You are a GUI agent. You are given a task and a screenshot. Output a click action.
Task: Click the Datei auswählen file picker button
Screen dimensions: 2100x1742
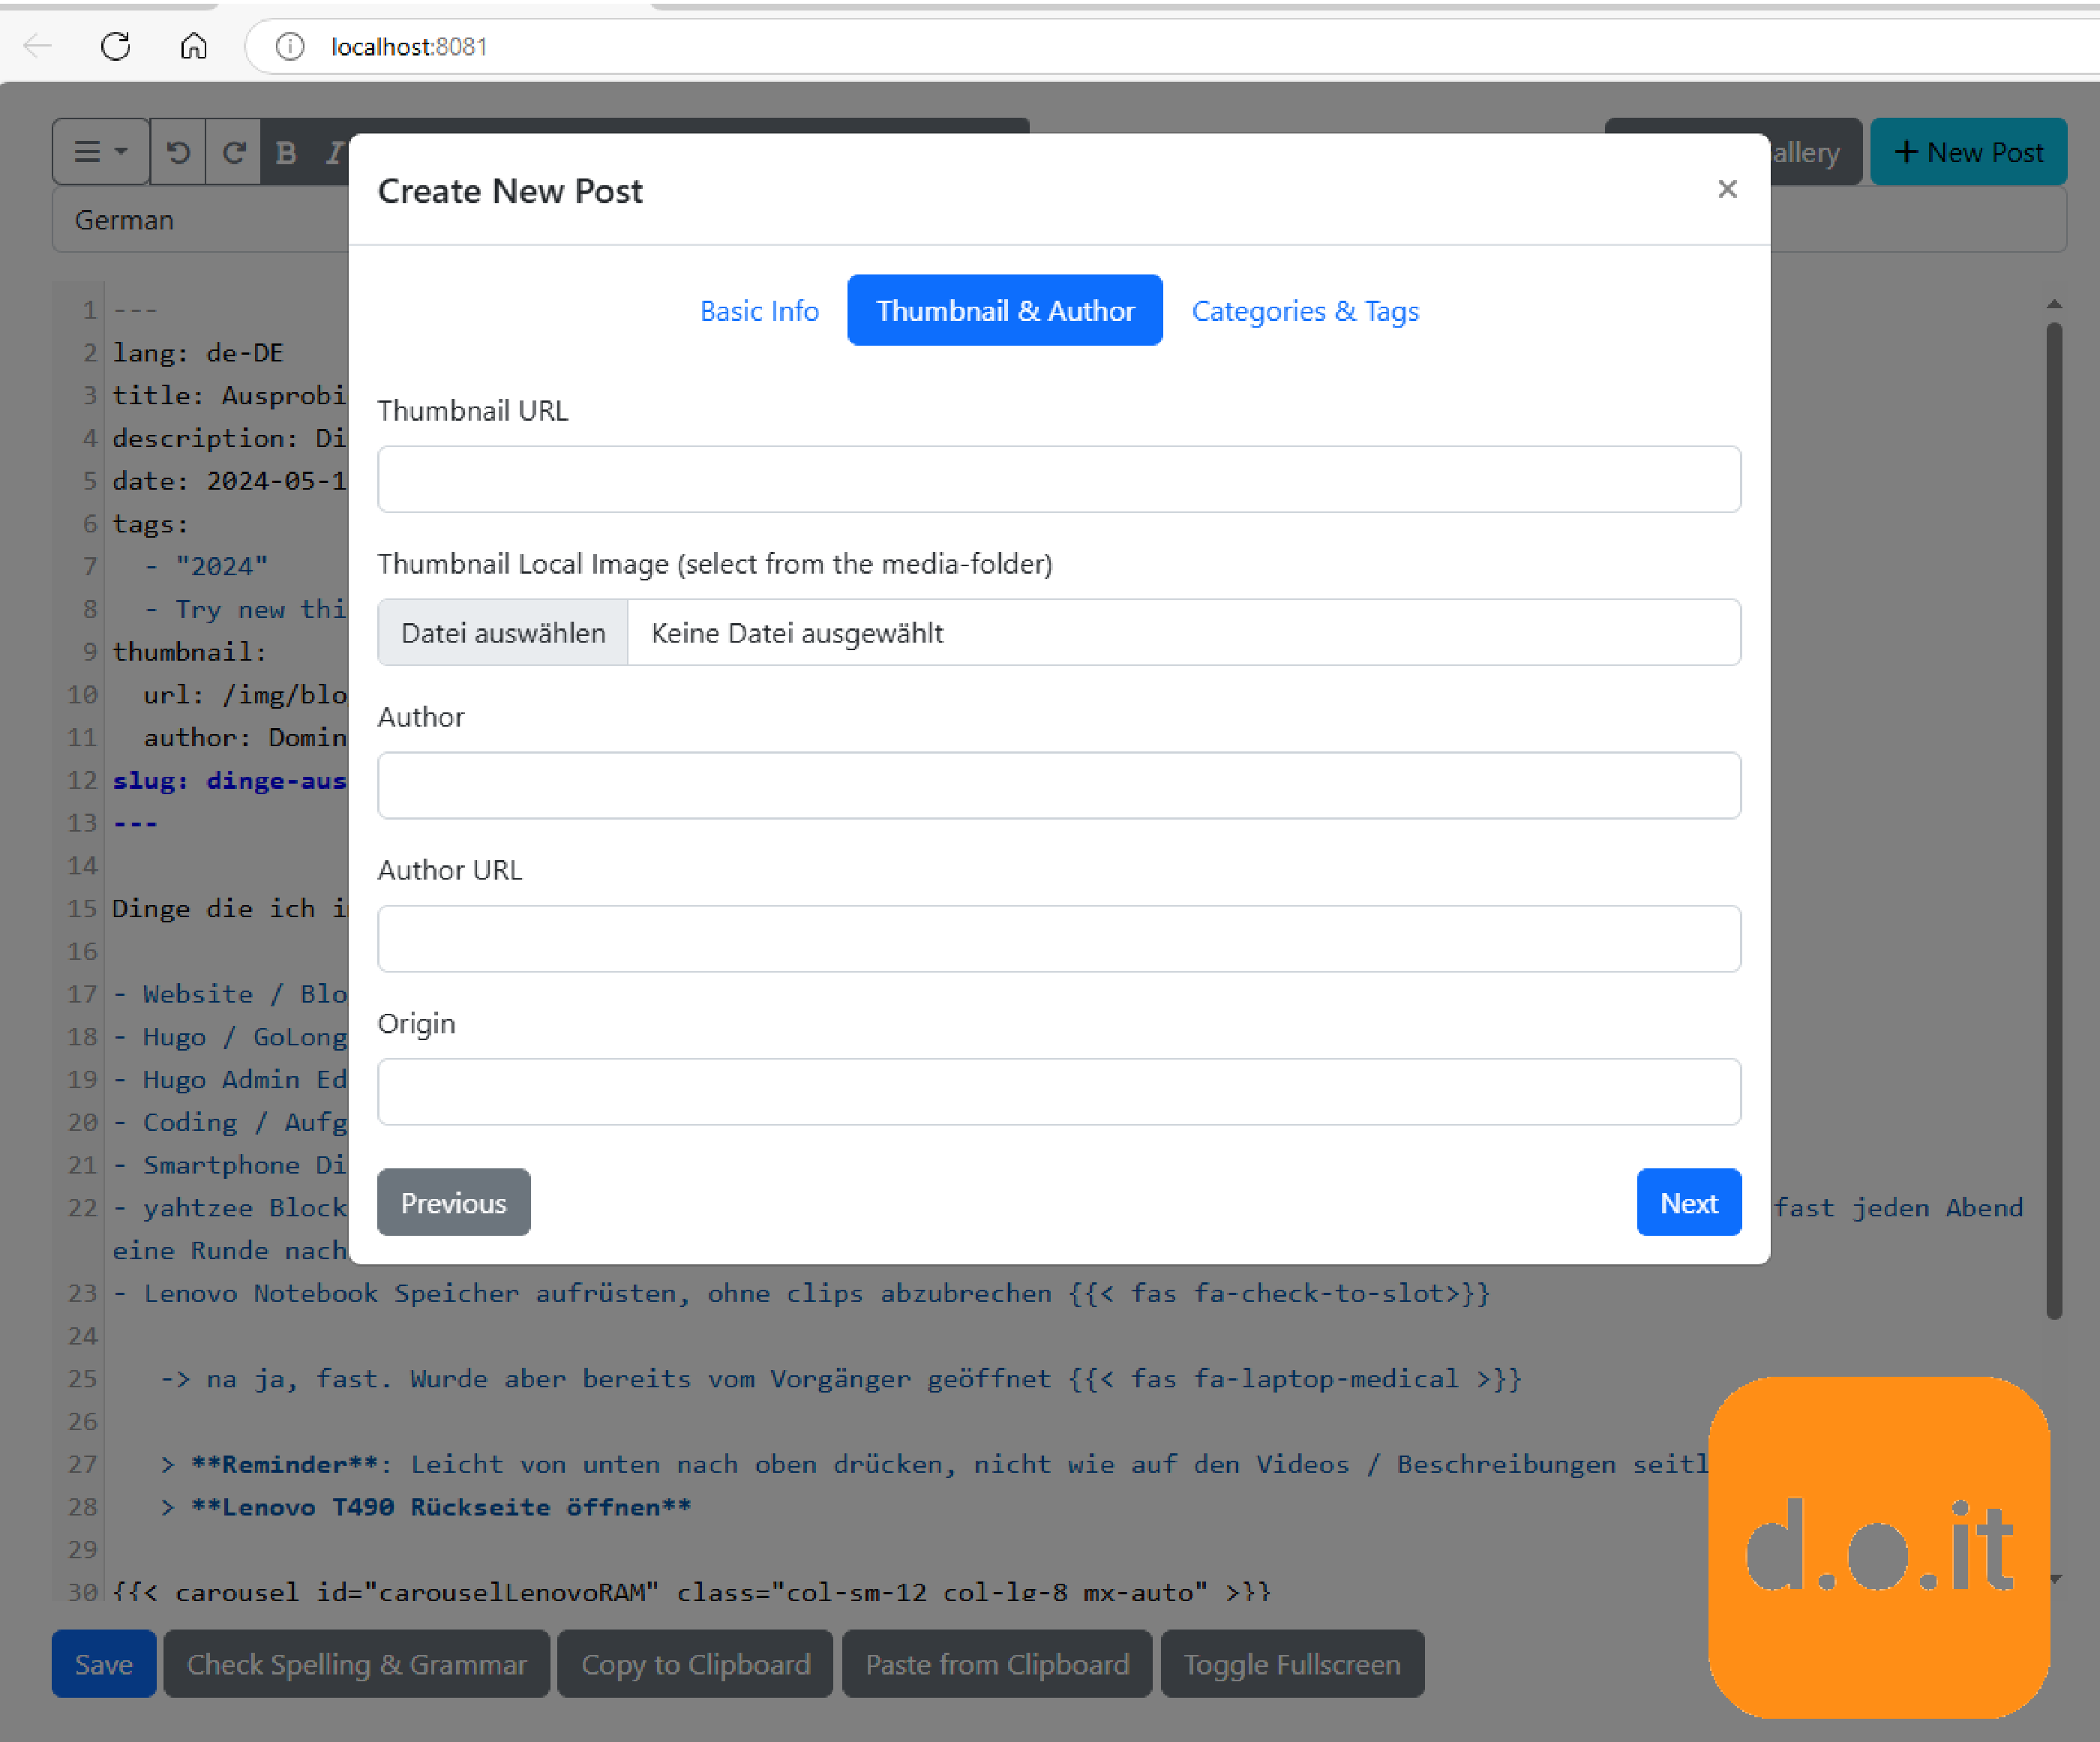[502, 633]
